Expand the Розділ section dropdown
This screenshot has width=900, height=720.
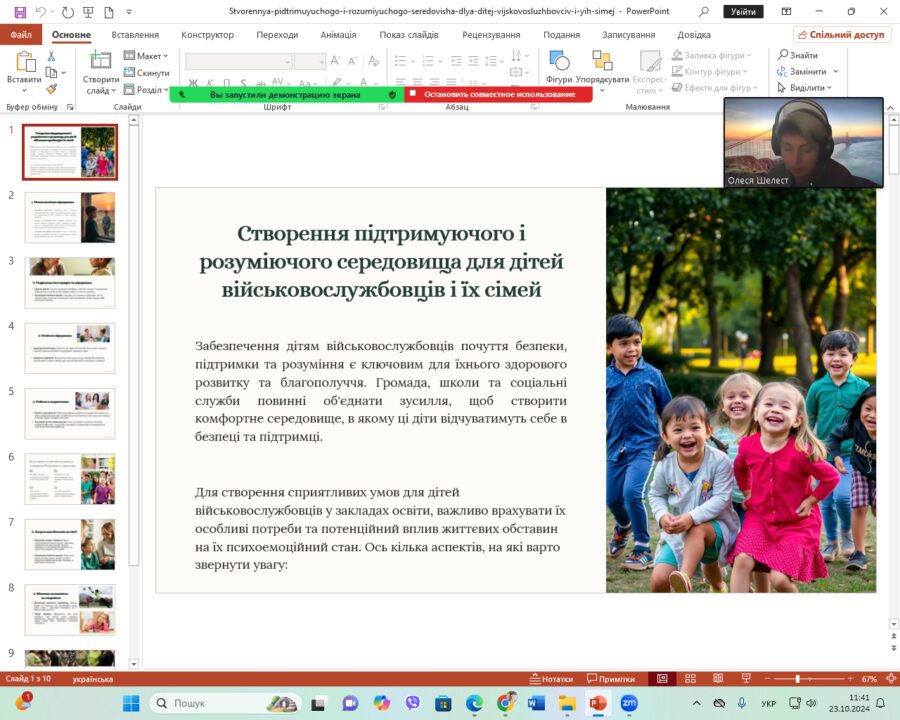click(146, 90)
